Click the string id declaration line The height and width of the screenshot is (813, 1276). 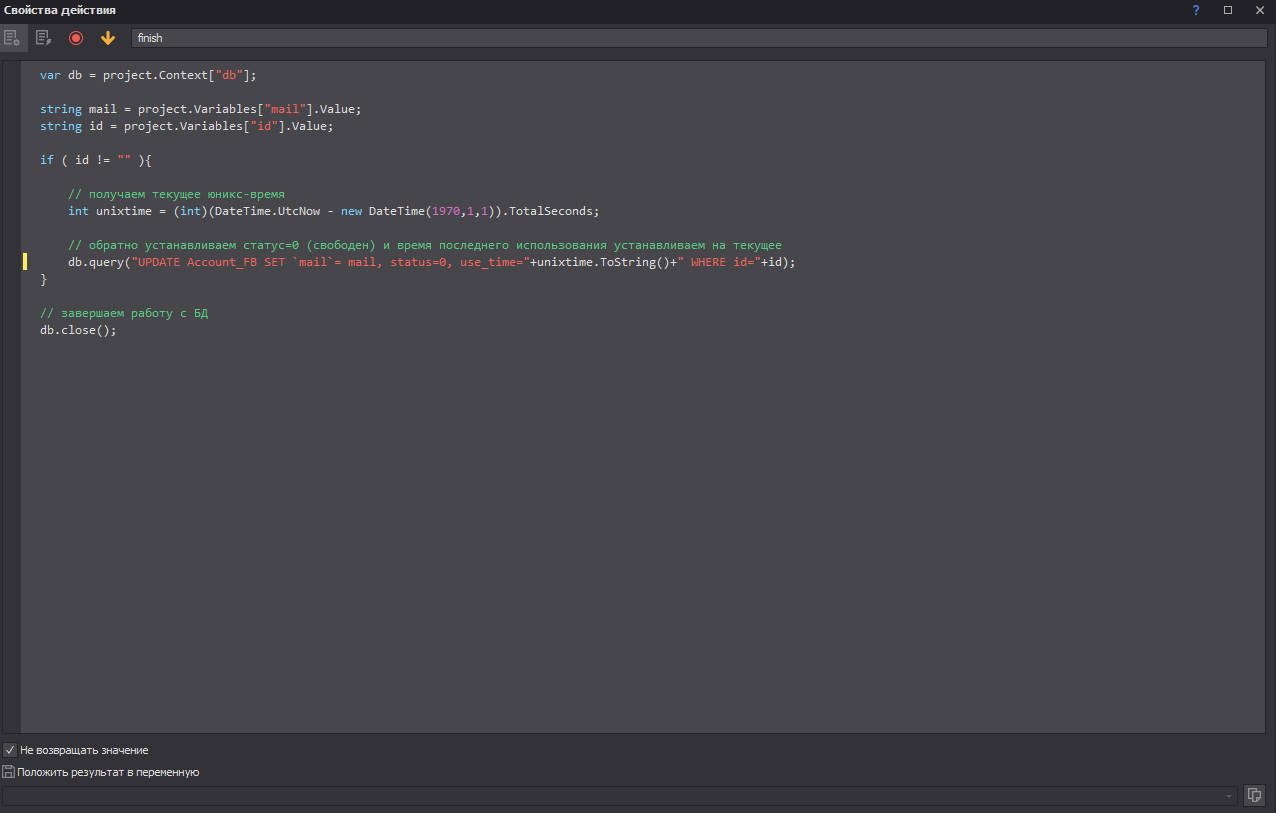click(x=186, y=126)
